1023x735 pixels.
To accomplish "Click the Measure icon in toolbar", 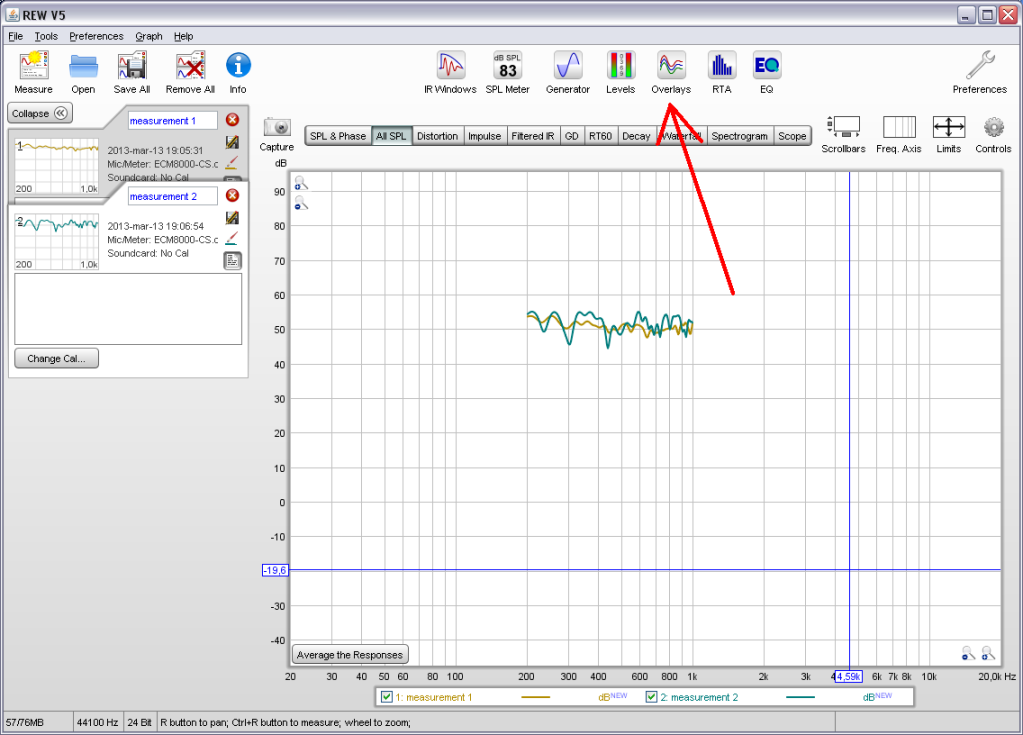I will pos(33,67).
